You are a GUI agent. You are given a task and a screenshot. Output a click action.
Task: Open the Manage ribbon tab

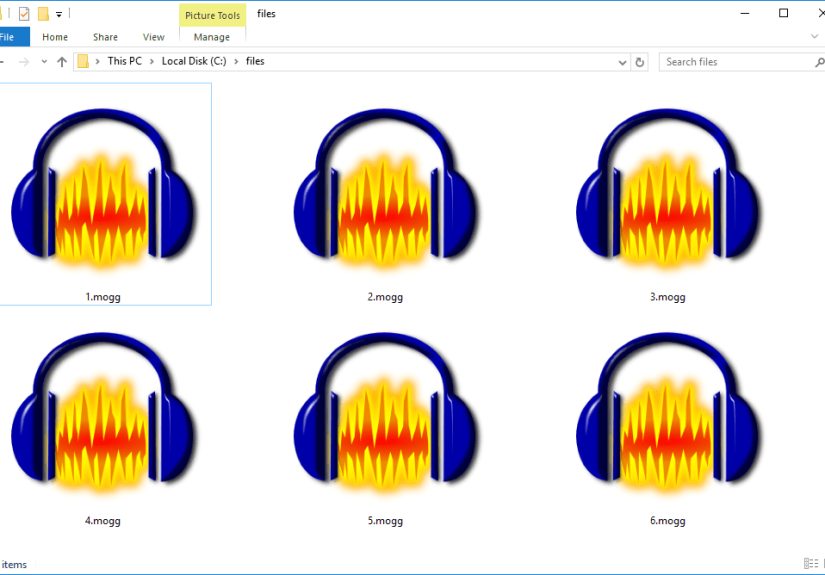(212, 37)
